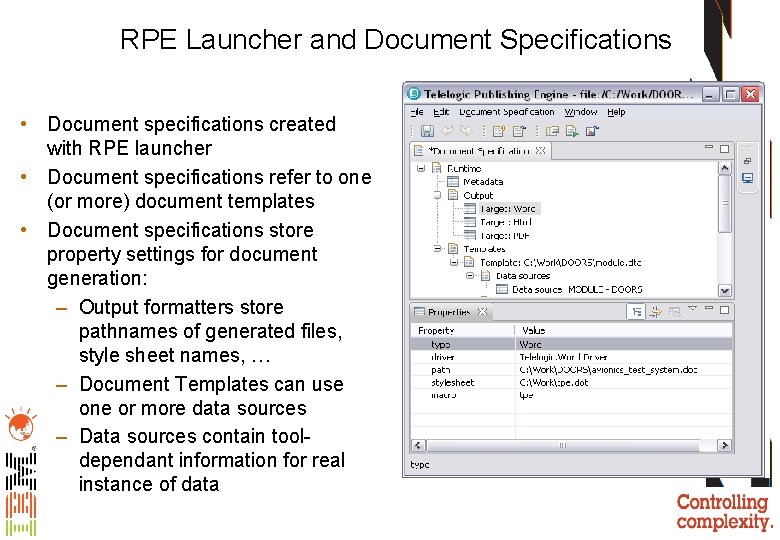Image resolution: width=780 pixels, height=540 pixels.
Task: Click the add template folder toolbar icon
Action: tap(552, 131)
